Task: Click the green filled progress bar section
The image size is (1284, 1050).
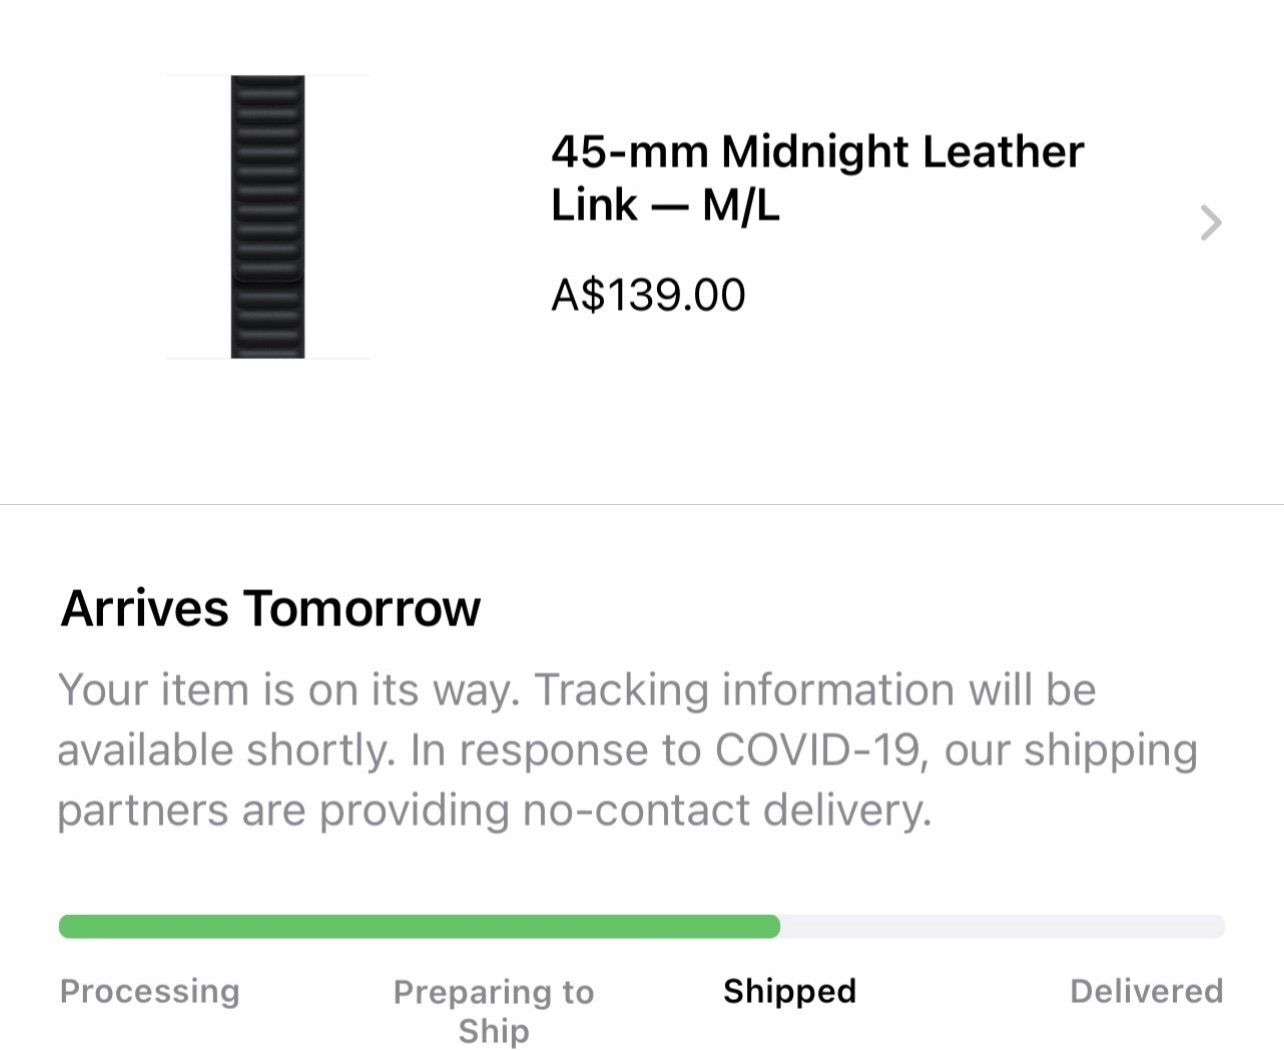Action: 419,926
